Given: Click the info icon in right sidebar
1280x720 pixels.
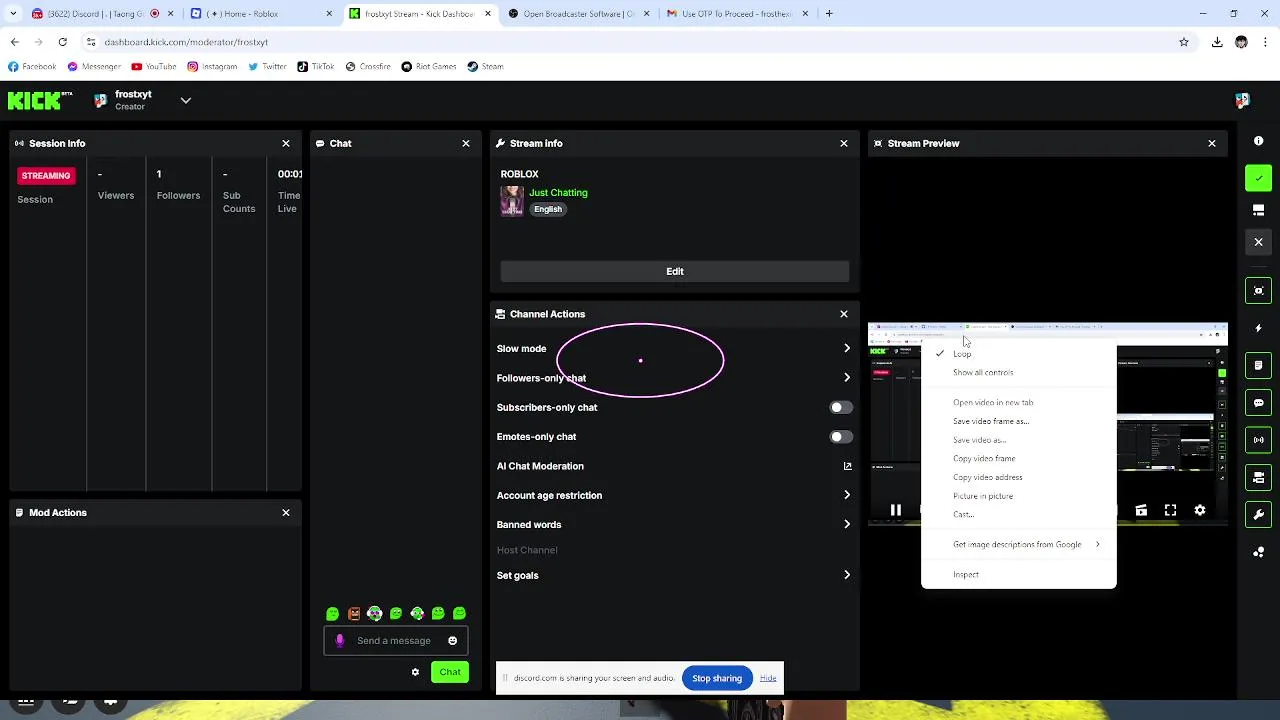Looking at the screenshot, I should 1258,141.
